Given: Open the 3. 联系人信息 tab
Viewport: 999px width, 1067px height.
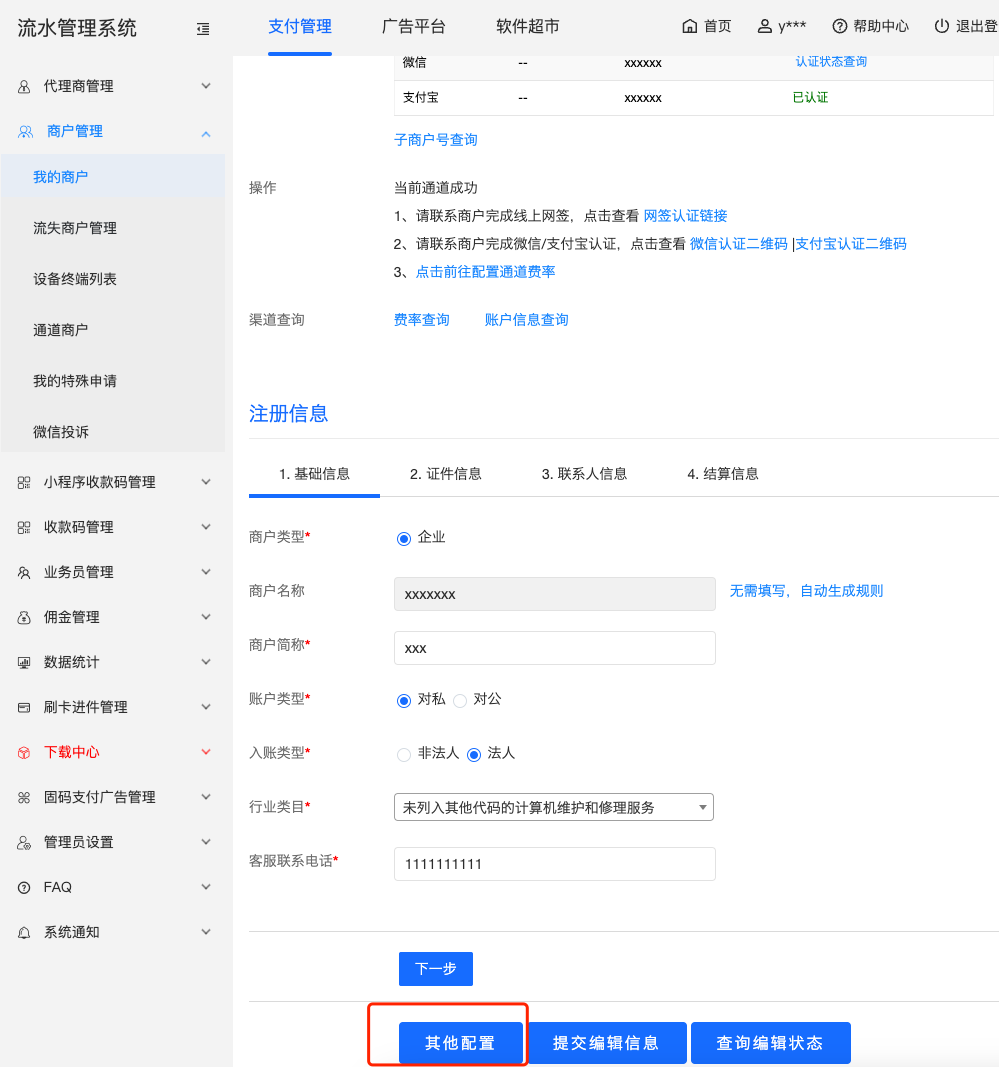Looking at the screenshot, I should click(584, 474).
